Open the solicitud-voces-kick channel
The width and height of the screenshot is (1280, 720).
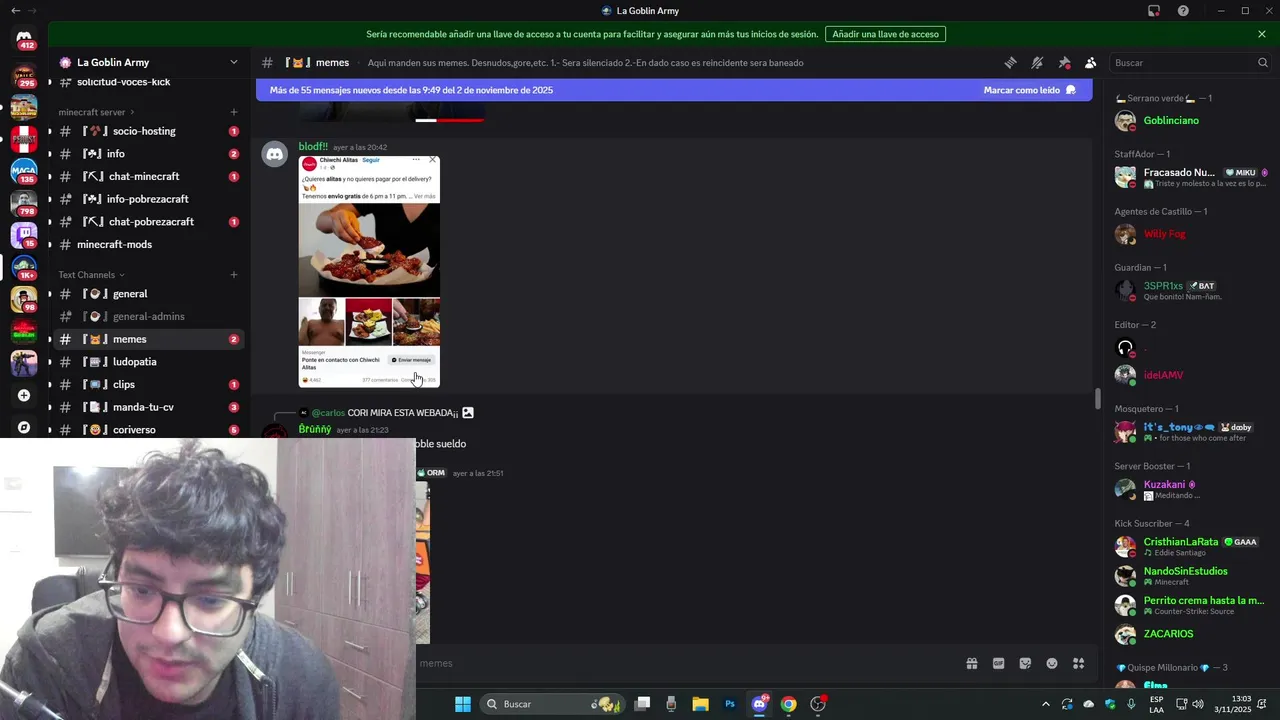pos(148,82)
